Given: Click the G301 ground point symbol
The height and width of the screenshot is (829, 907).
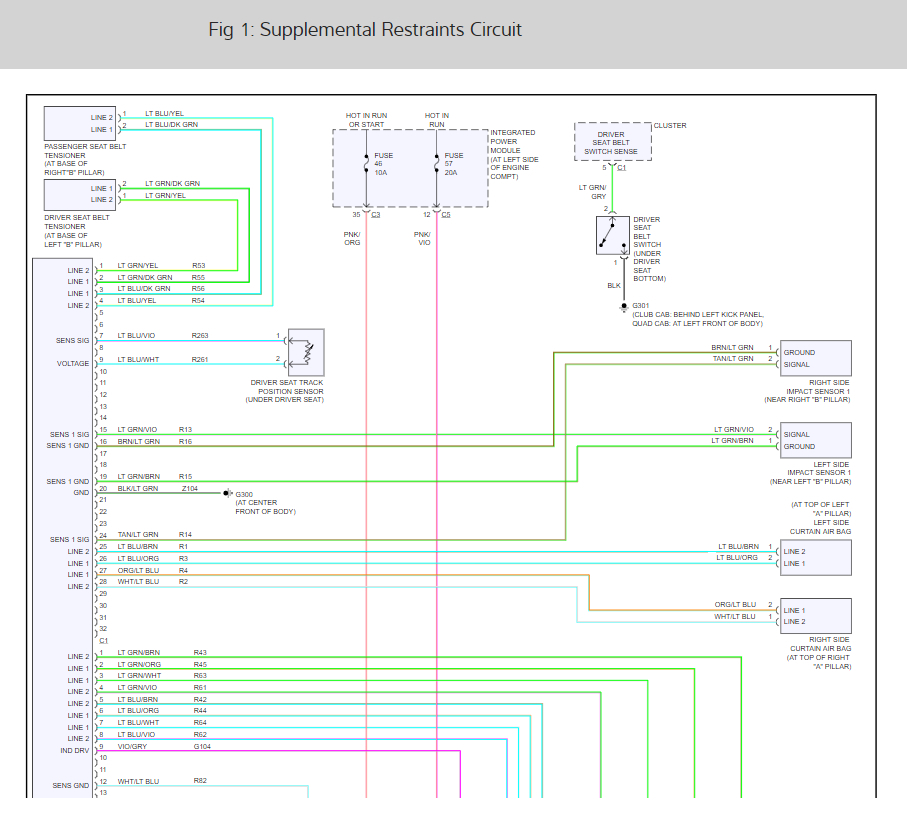Looking at the screenshot, I should tap(624, 307).
